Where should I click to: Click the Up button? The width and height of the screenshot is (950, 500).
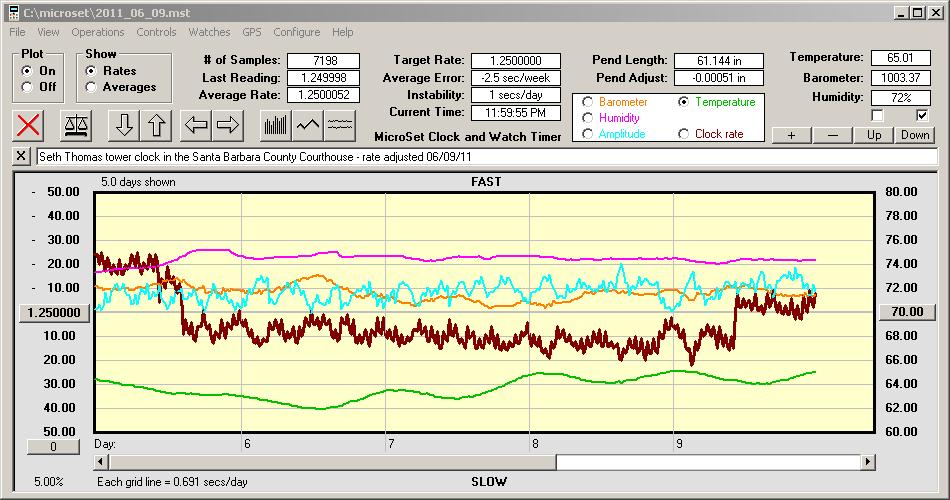874,135
